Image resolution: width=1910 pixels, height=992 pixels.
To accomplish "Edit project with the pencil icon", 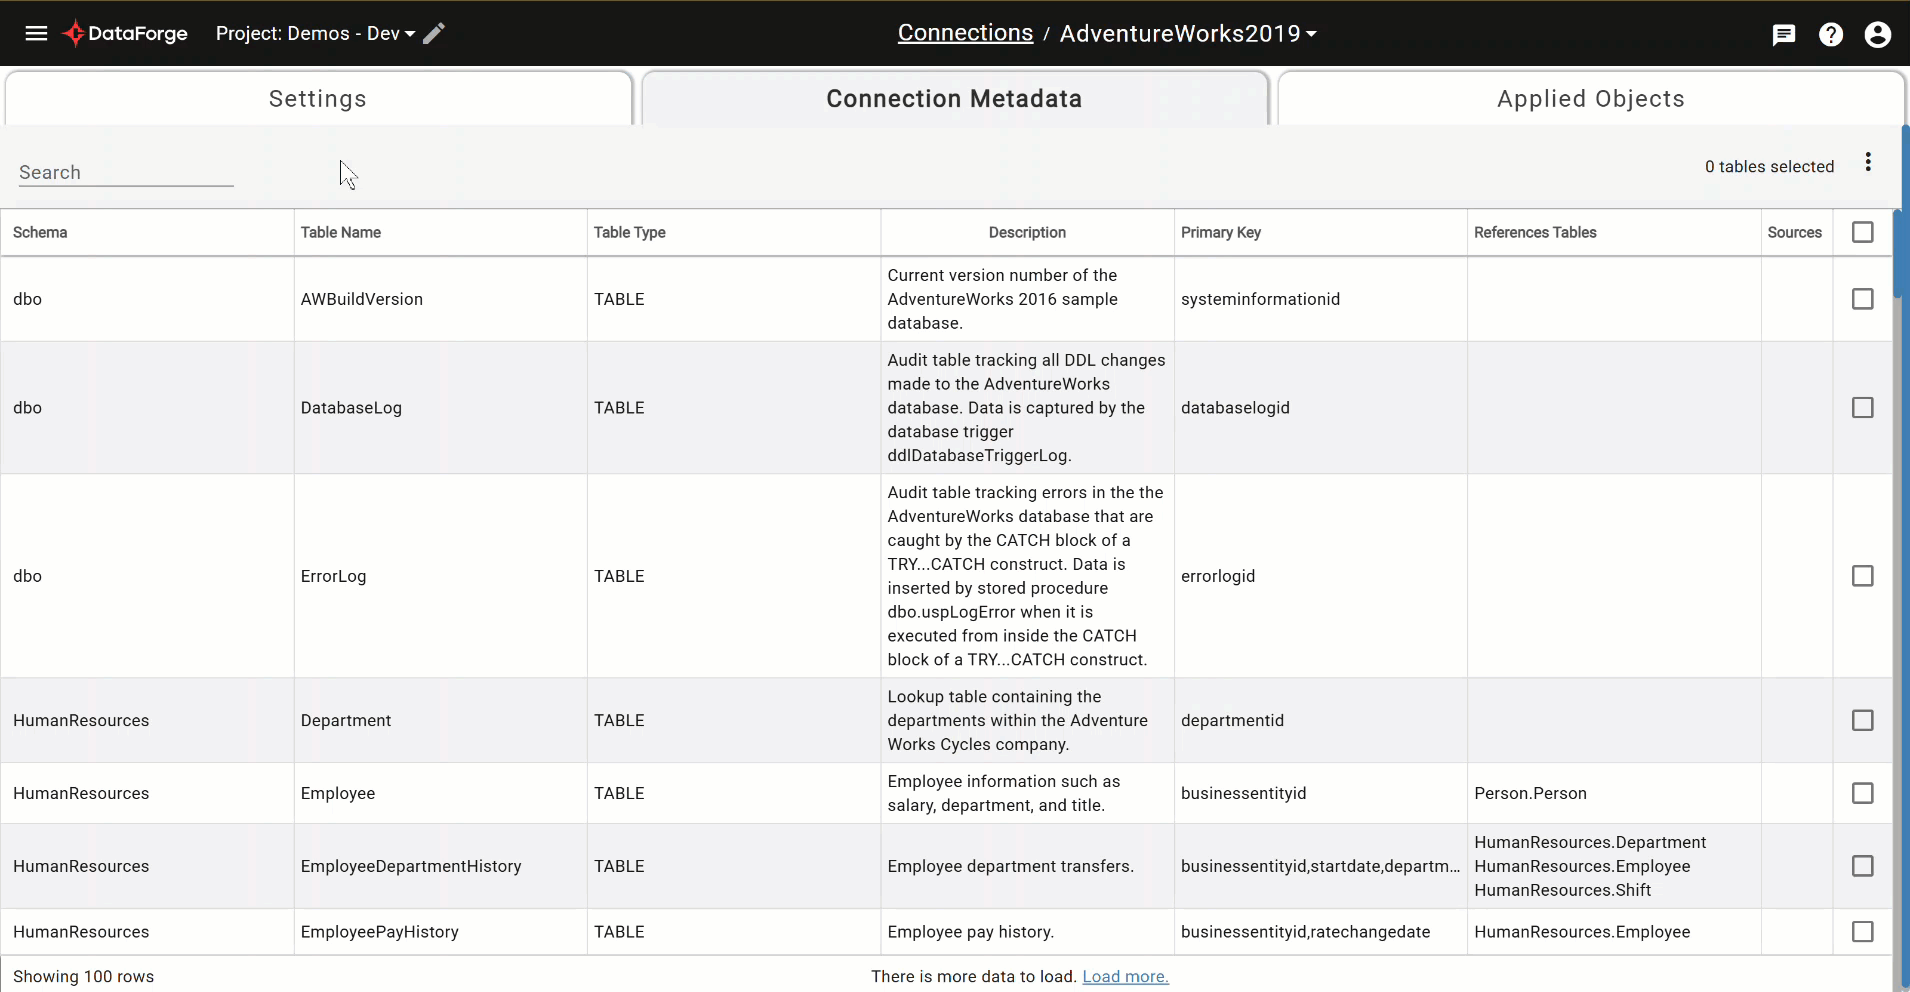I will 434,33.
